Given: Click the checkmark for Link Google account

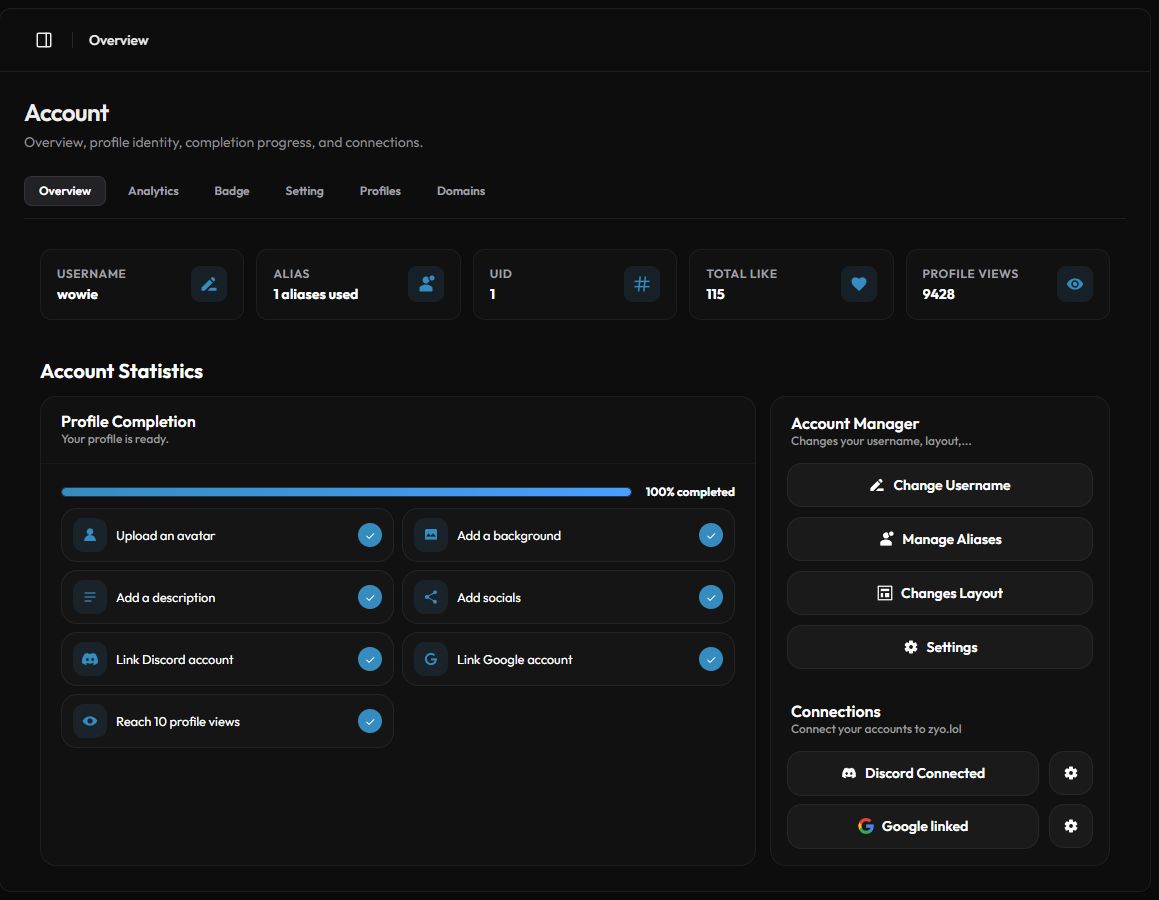Looking at the screenshot, I should coord(710,659).
